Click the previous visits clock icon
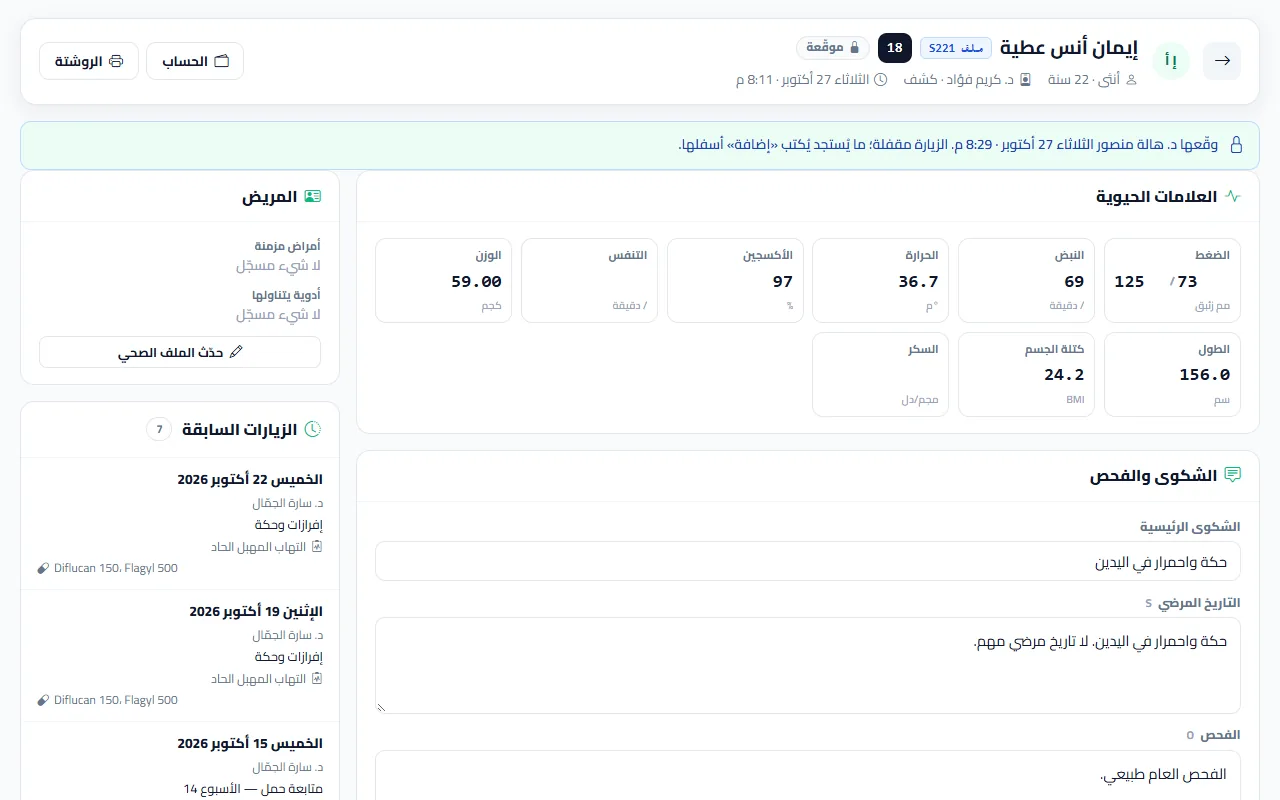The width and height of the screenshot is (1280, 800). (313, 429)
